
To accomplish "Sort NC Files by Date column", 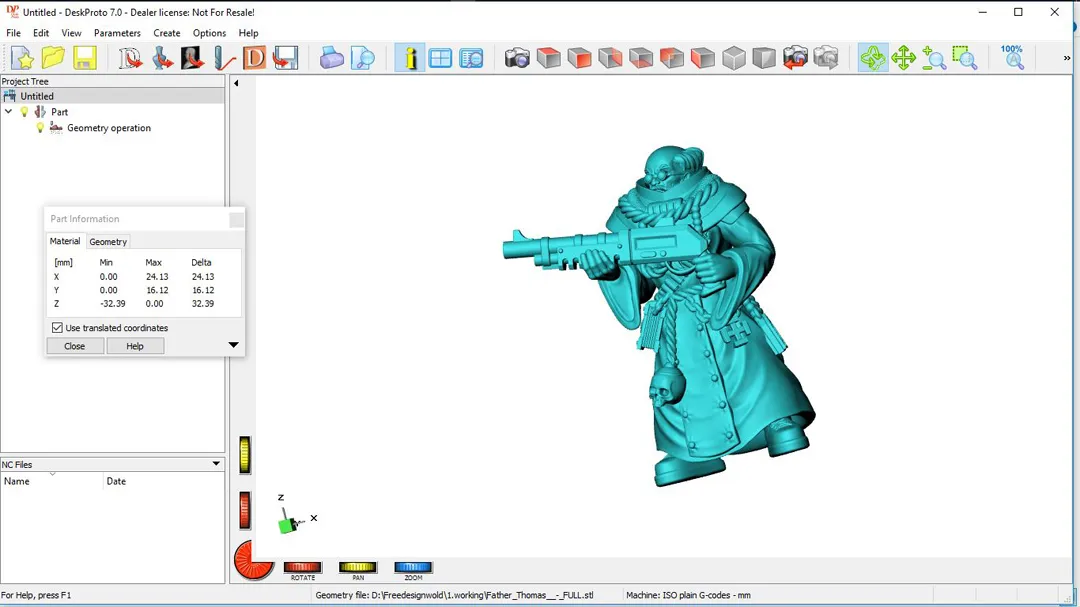I will [x=164, y=481].
